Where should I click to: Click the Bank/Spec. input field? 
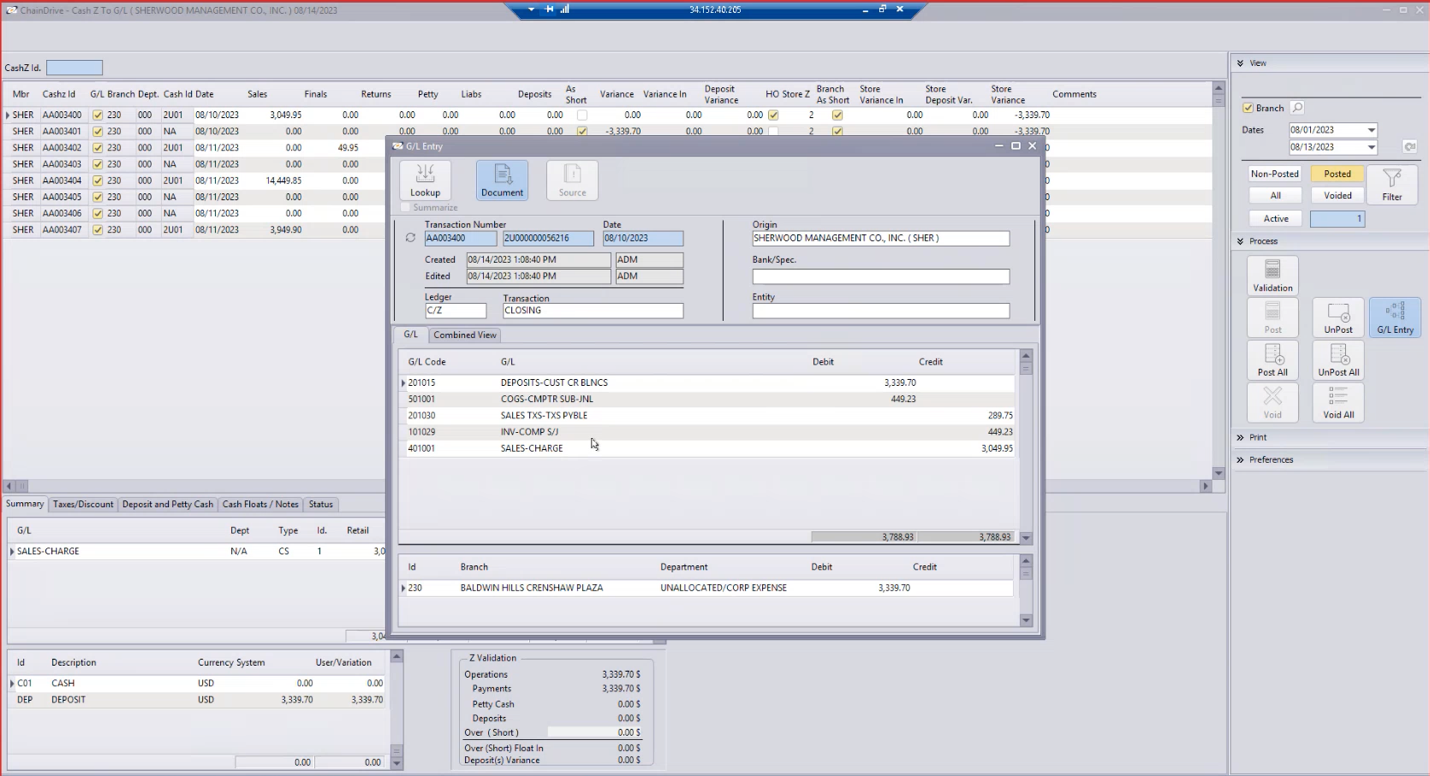point(881,277)
